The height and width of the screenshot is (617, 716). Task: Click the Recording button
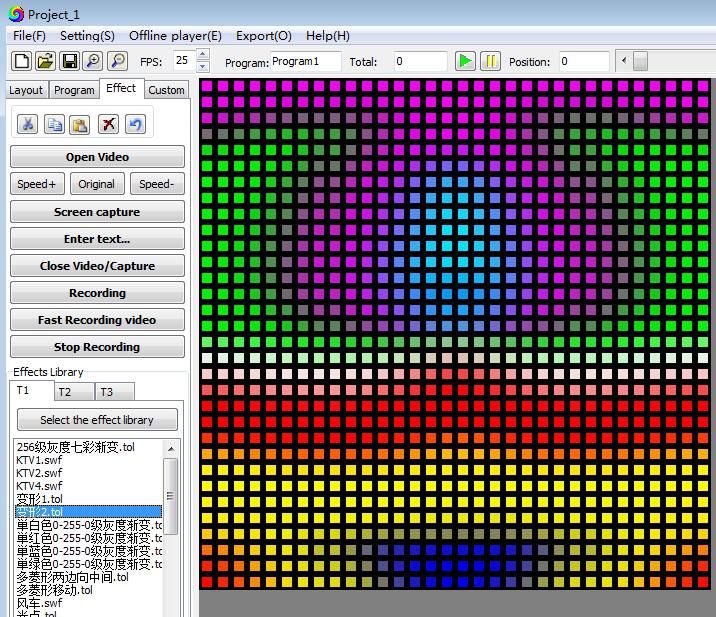pyautogui.click(x=97, y=292)
